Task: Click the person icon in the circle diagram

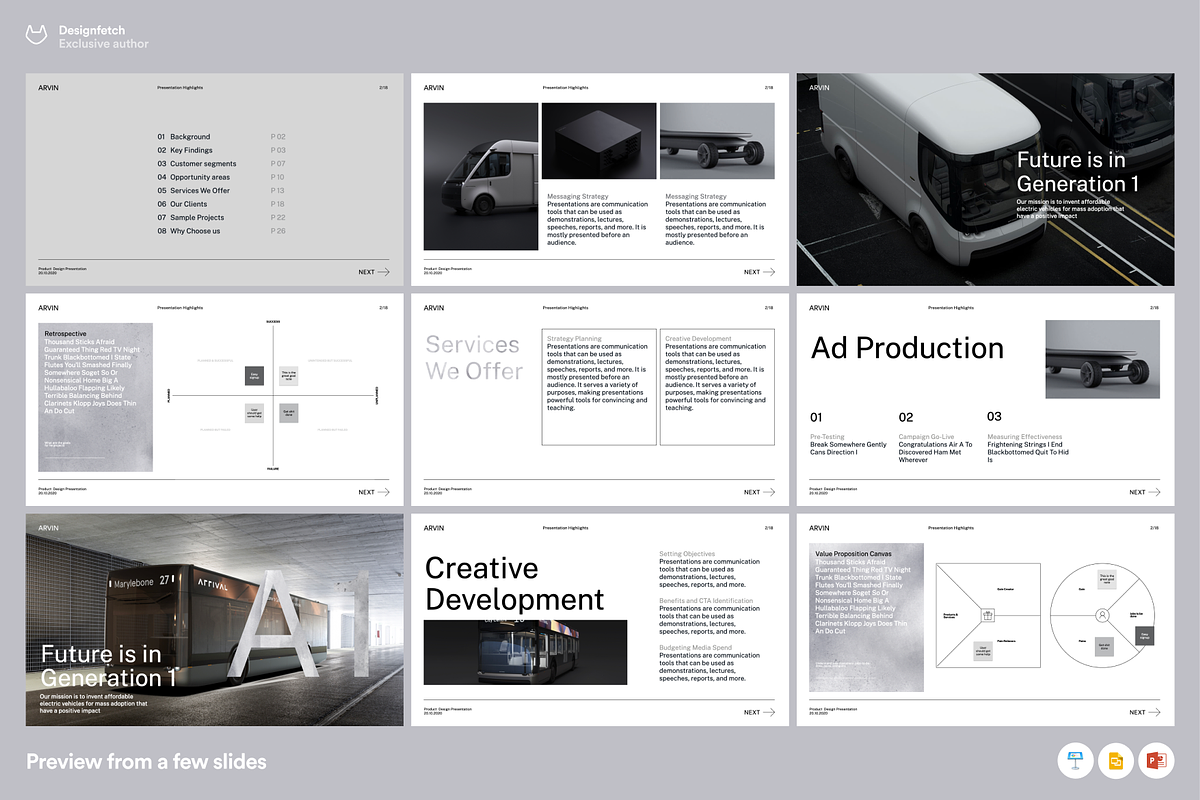Action: (x=1102, y=615)
